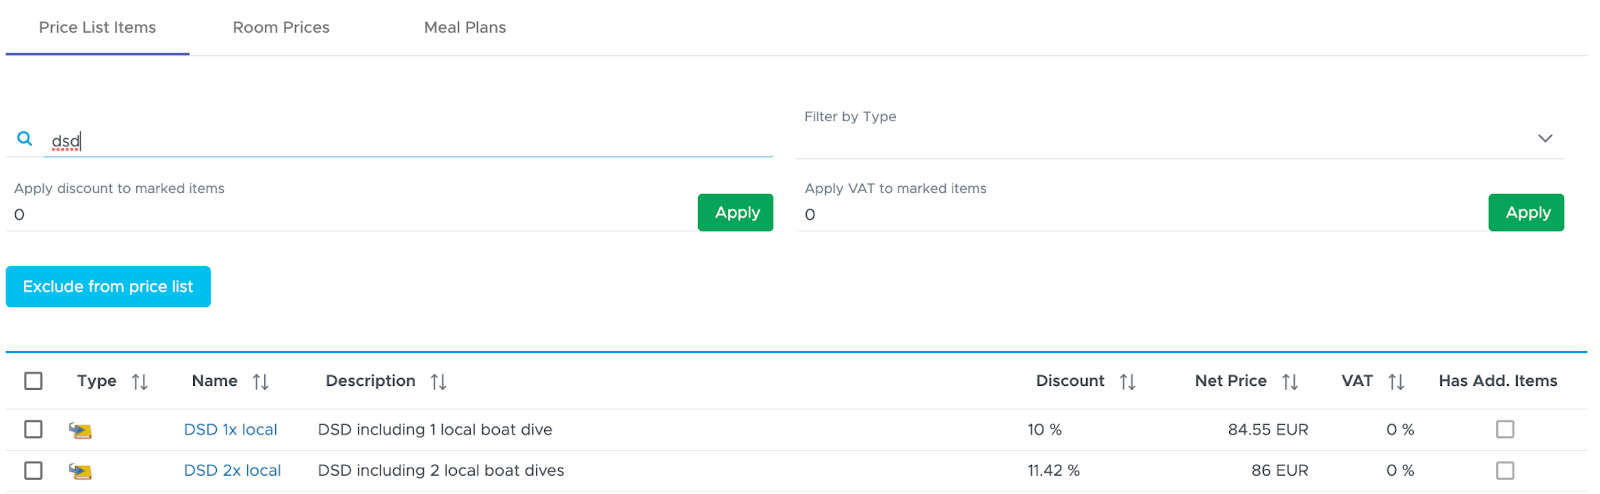Check the select-all header checkbox
Image resolution: width=1600 pixels, height=494 pixels.
[33, 381]
